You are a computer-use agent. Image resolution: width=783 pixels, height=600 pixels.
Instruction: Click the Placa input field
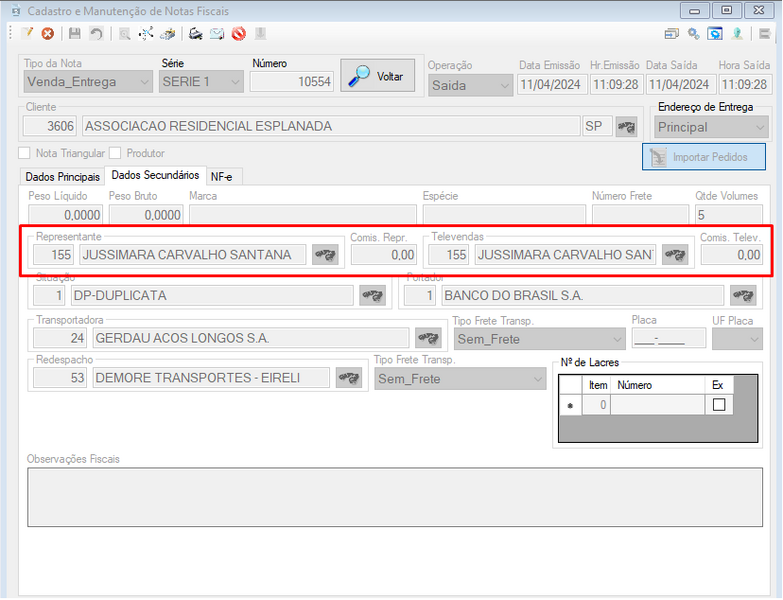[x=669, y=339]
